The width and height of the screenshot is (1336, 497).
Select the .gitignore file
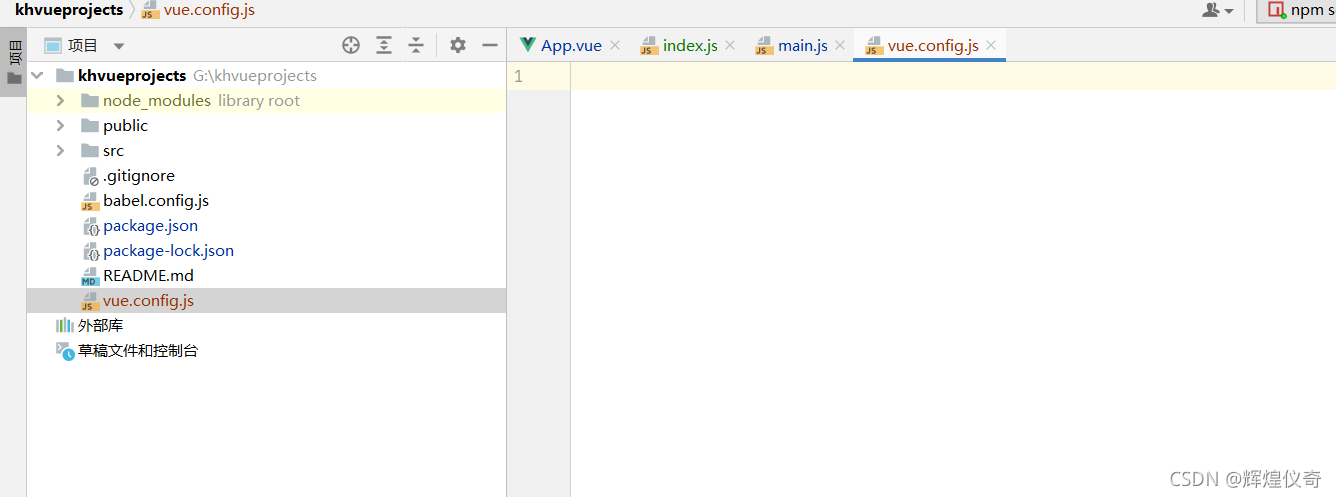[139, 176]
